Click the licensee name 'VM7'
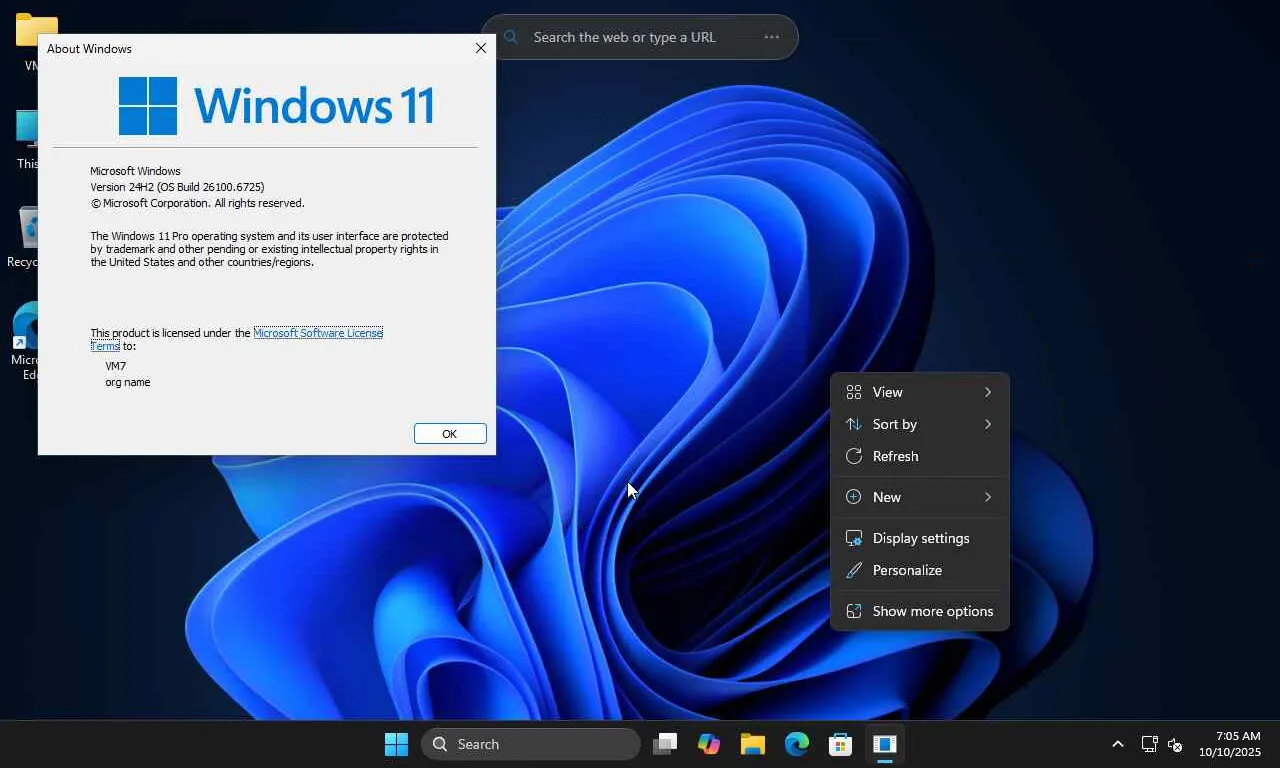This screenshot has height=768, width=1280. click(x=116, y=366)
